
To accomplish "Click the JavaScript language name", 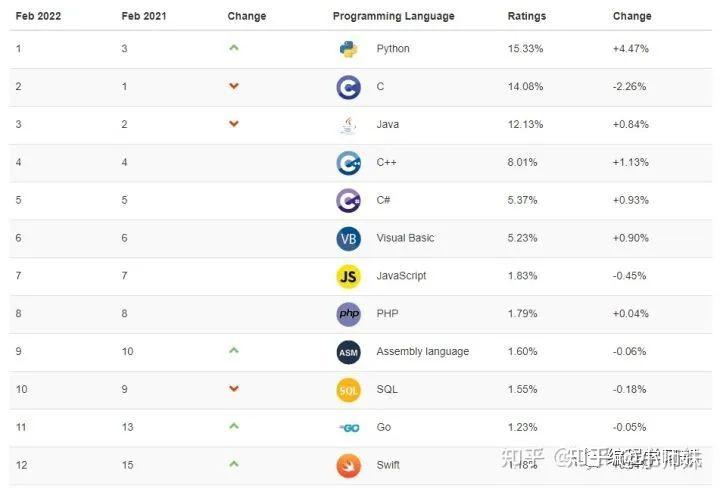I will pyautogui.click(x=401, y=276).
